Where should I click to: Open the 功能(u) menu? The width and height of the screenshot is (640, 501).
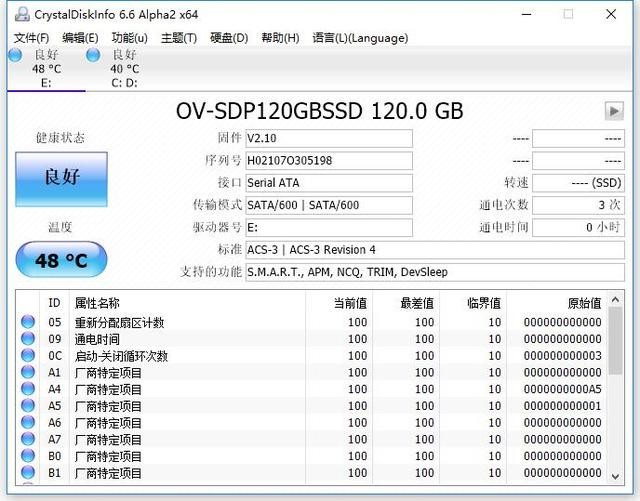(129, 38)
